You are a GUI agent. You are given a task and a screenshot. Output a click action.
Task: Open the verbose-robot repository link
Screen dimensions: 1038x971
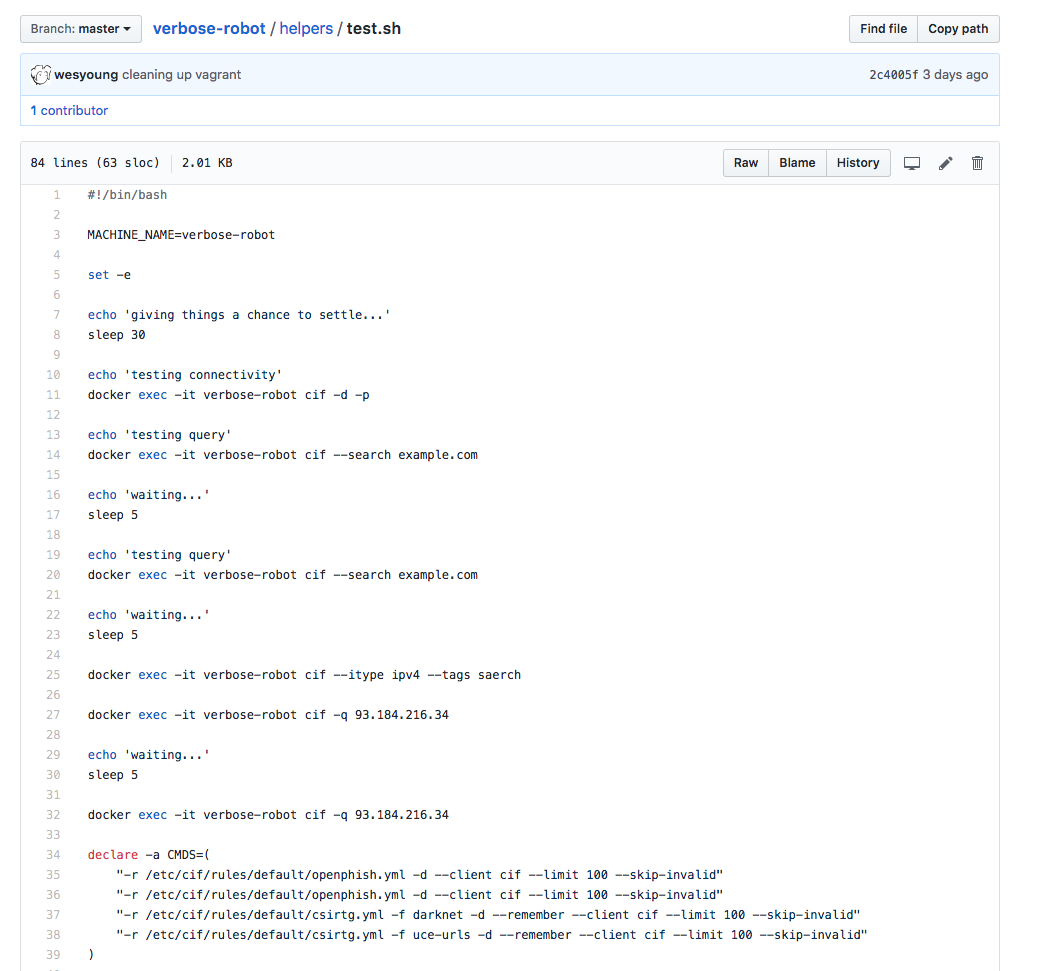point(209,28)
